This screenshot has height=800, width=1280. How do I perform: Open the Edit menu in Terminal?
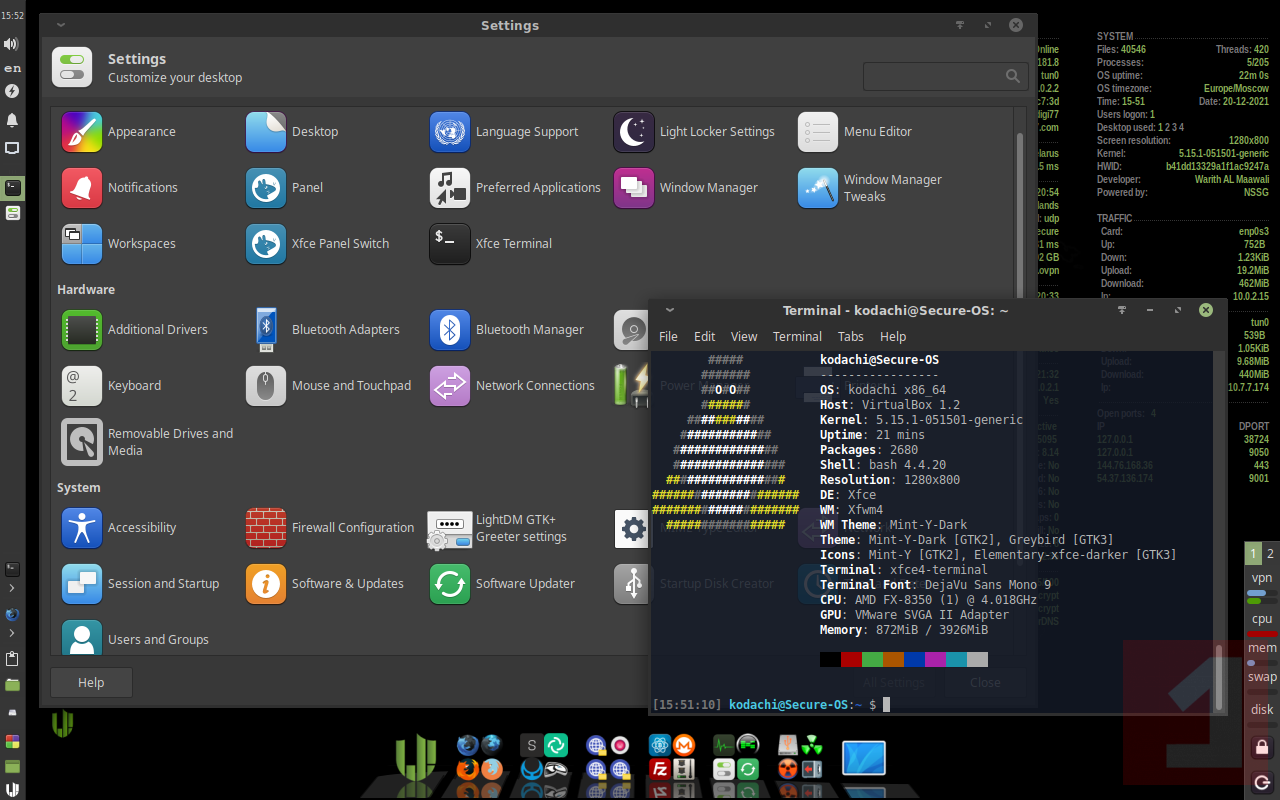coord(704,337)
